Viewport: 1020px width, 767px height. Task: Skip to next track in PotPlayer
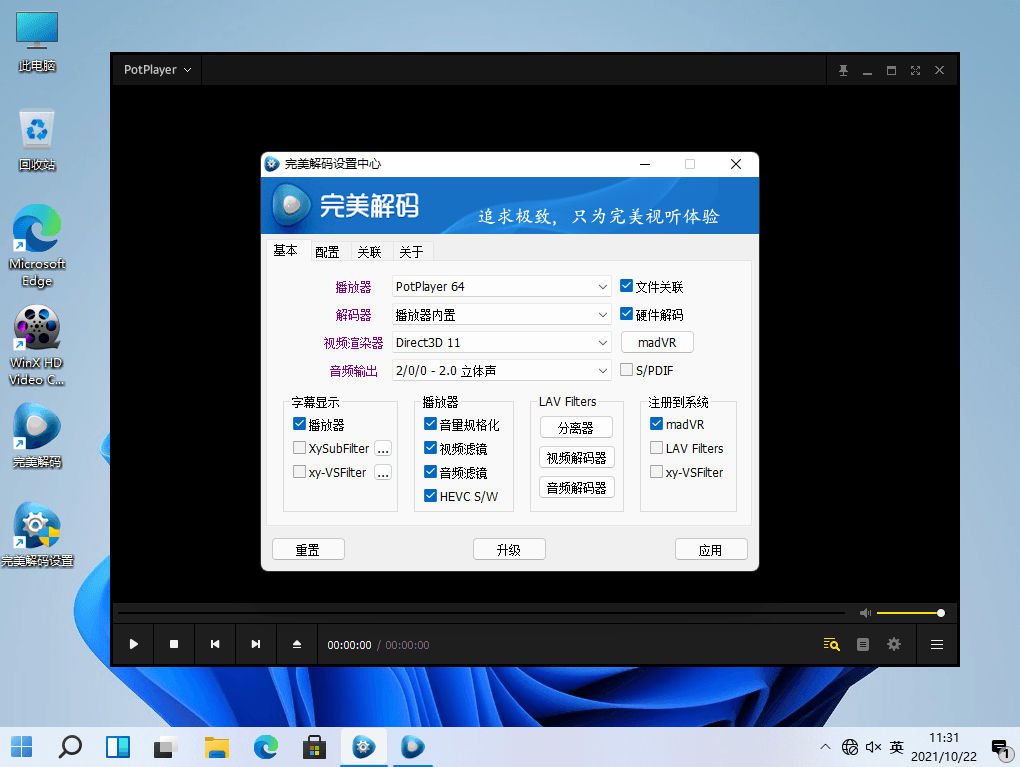coord(256,644)
